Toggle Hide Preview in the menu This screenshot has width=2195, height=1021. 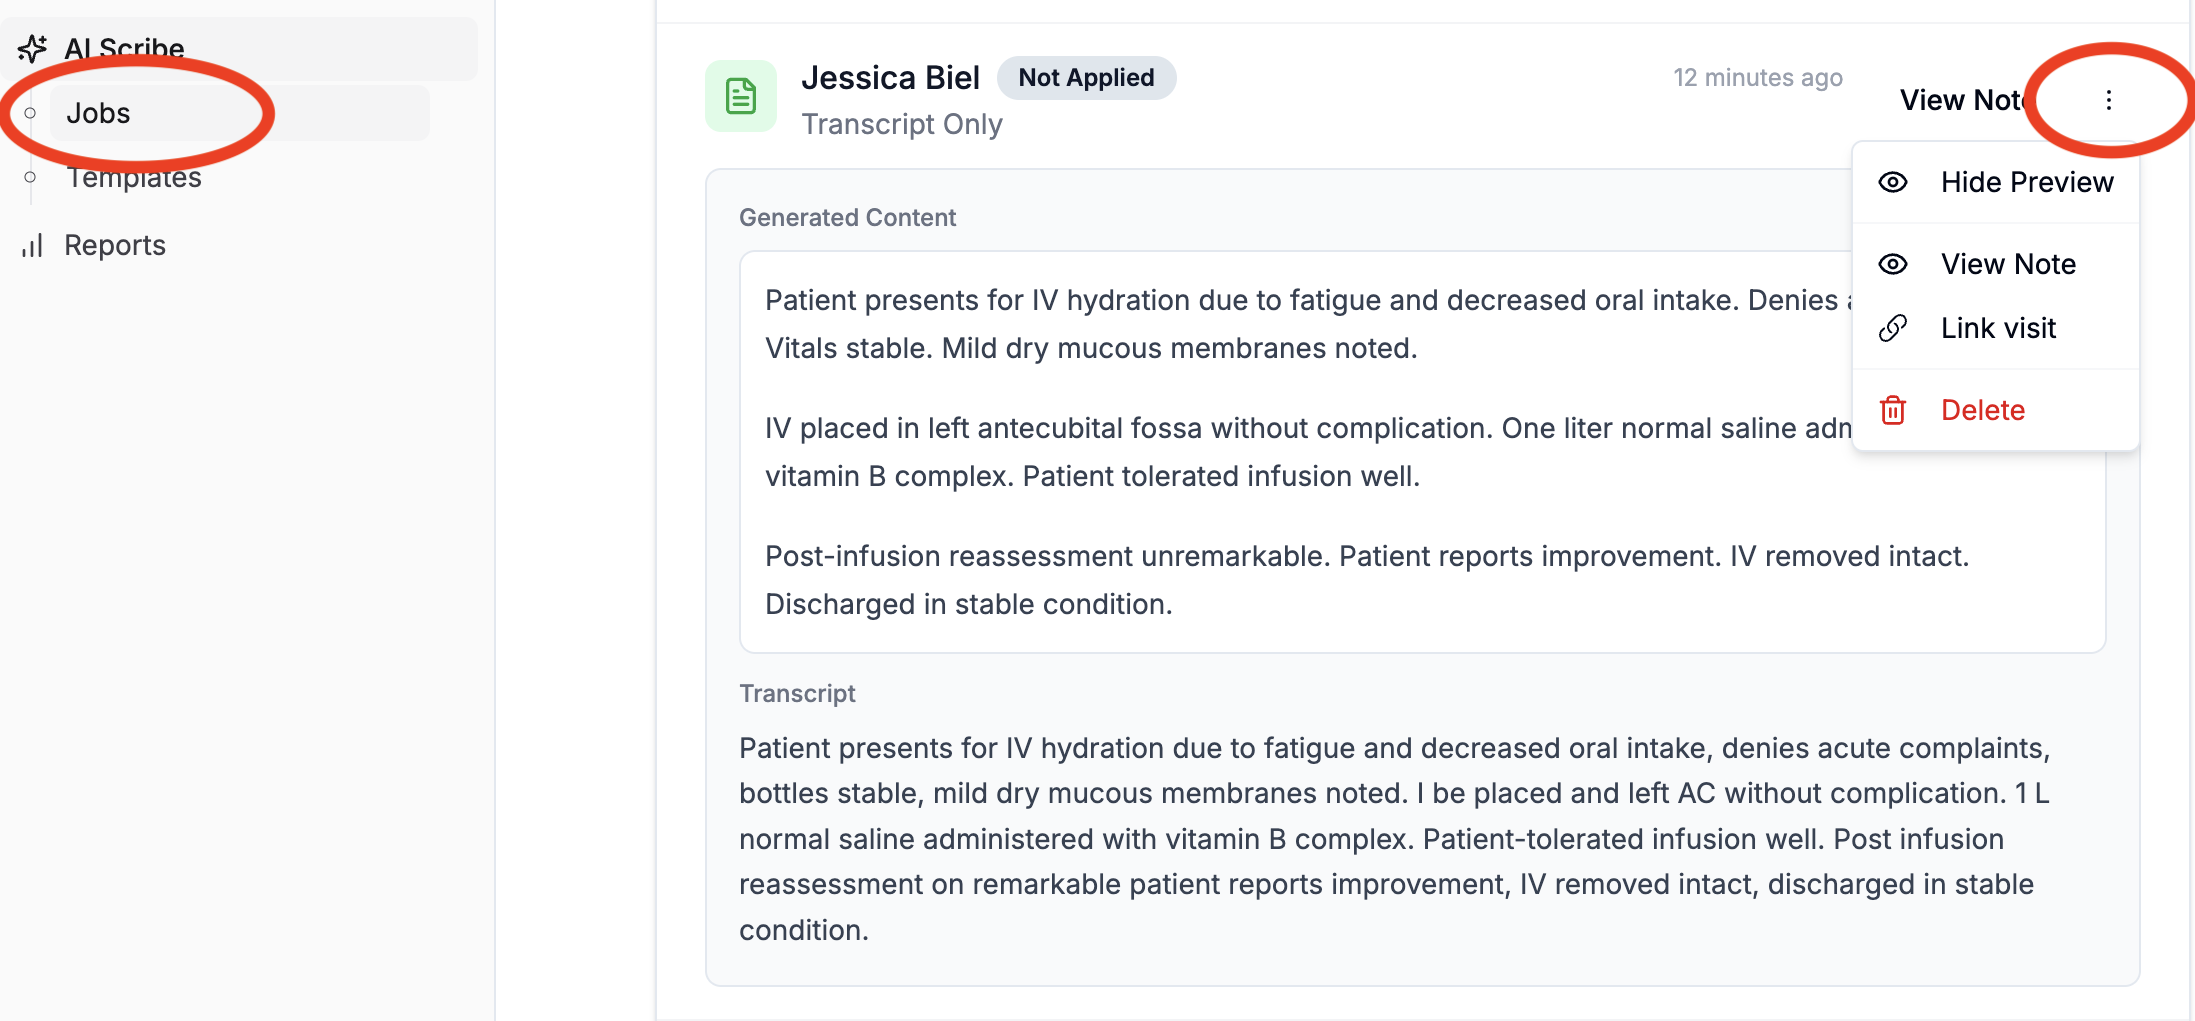(x=2026, y=182)
